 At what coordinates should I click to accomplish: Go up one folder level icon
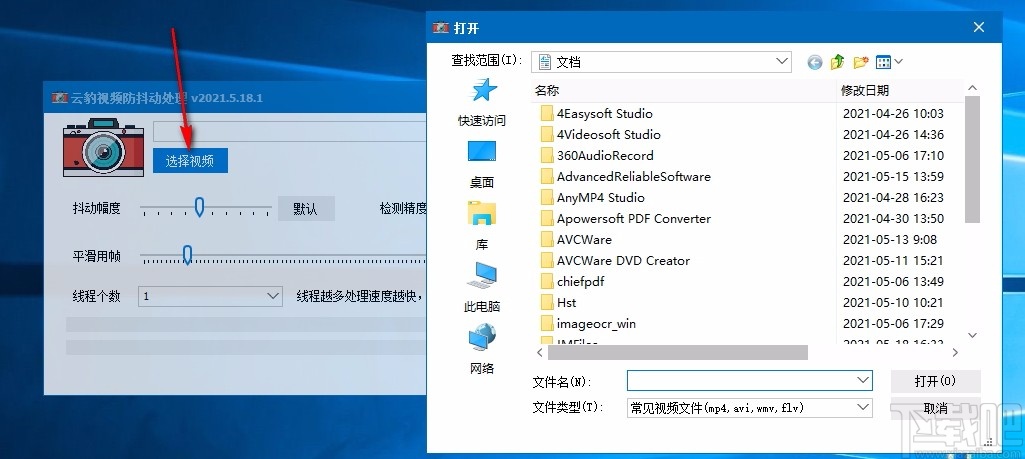point(837,62)
